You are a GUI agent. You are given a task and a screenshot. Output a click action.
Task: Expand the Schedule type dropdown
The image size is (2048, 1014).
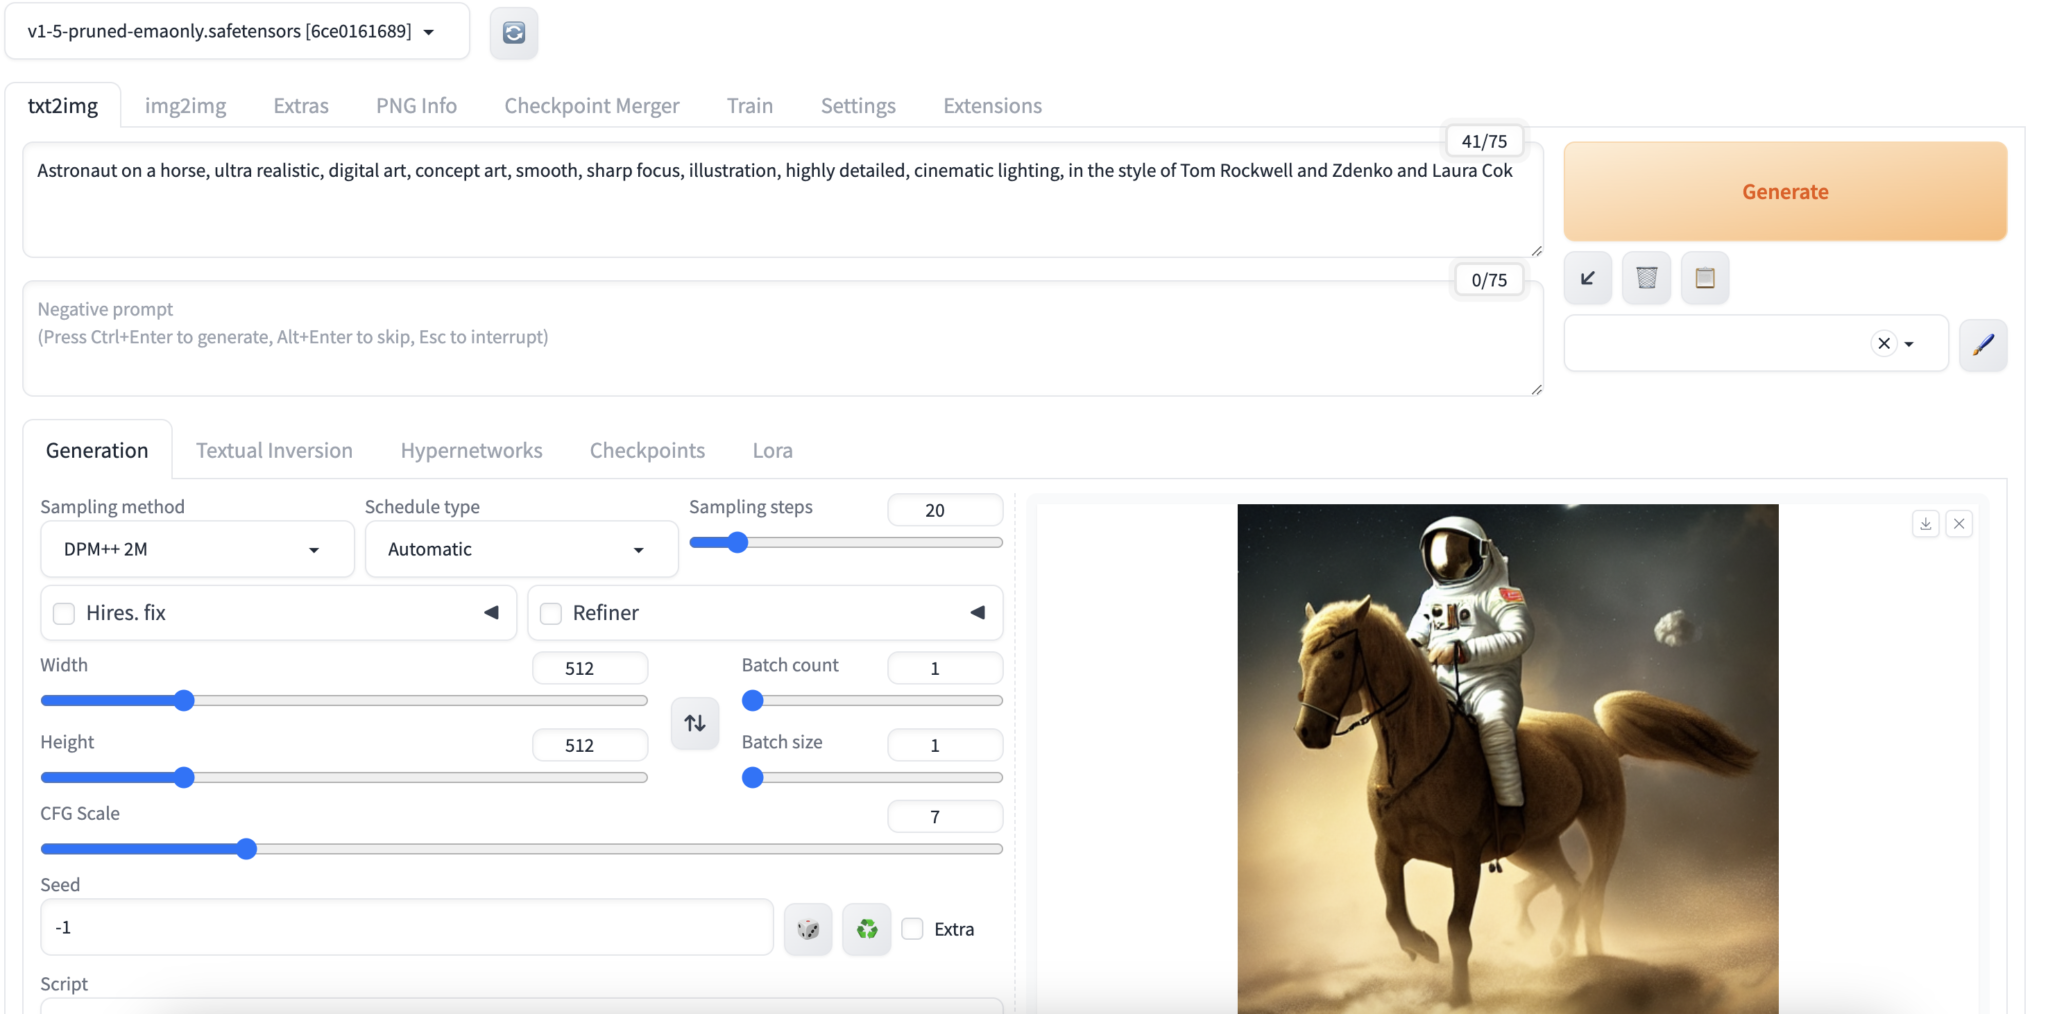coord(521,549)
